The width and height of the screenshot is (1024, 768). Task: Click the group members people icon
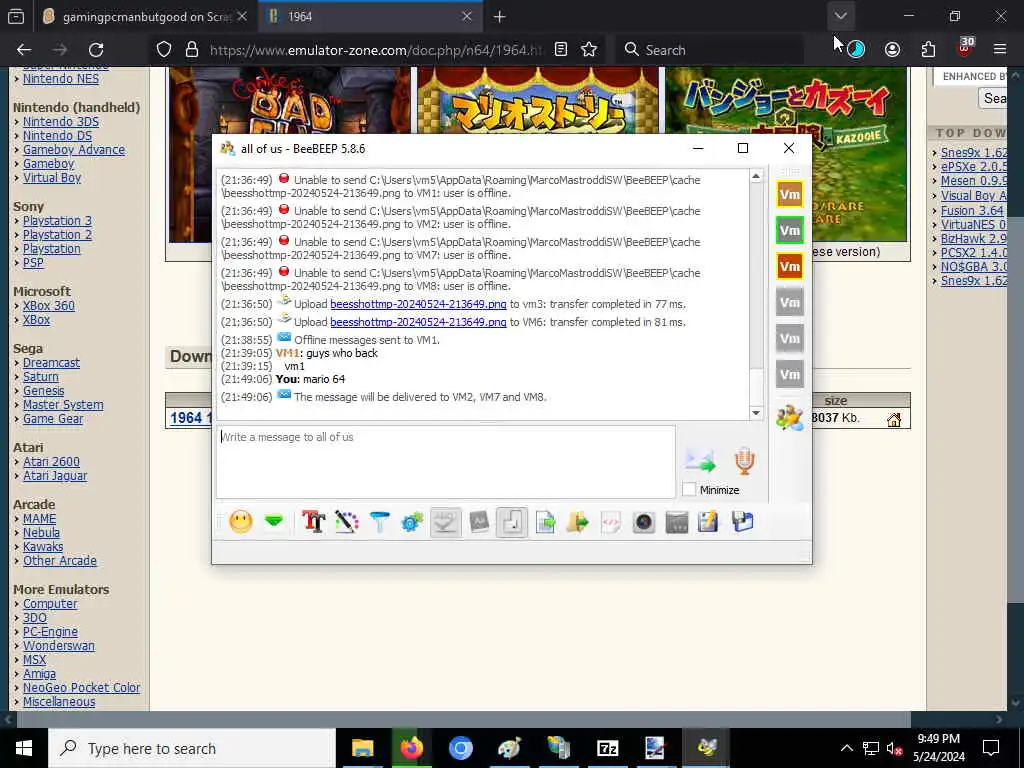pyautogui.click(x=790, y=417)
